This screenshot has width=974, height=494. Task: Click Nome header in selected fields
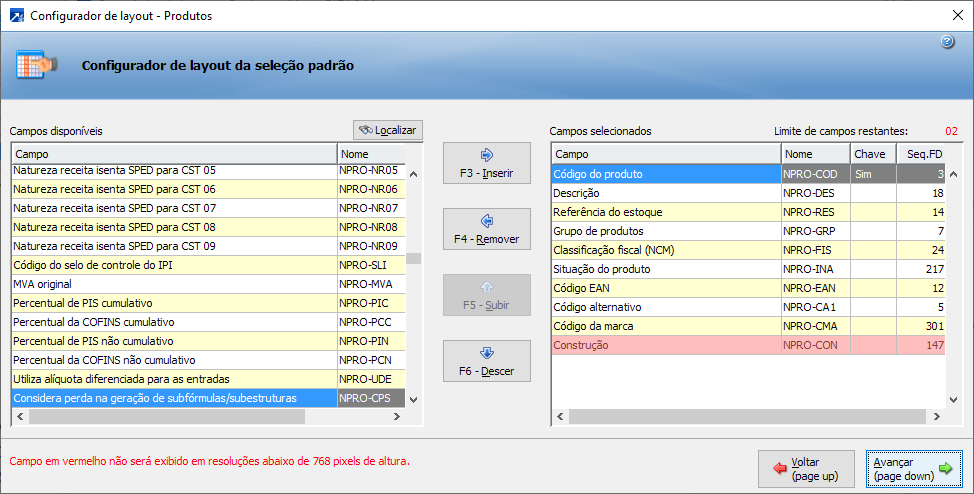coord(816,154)
